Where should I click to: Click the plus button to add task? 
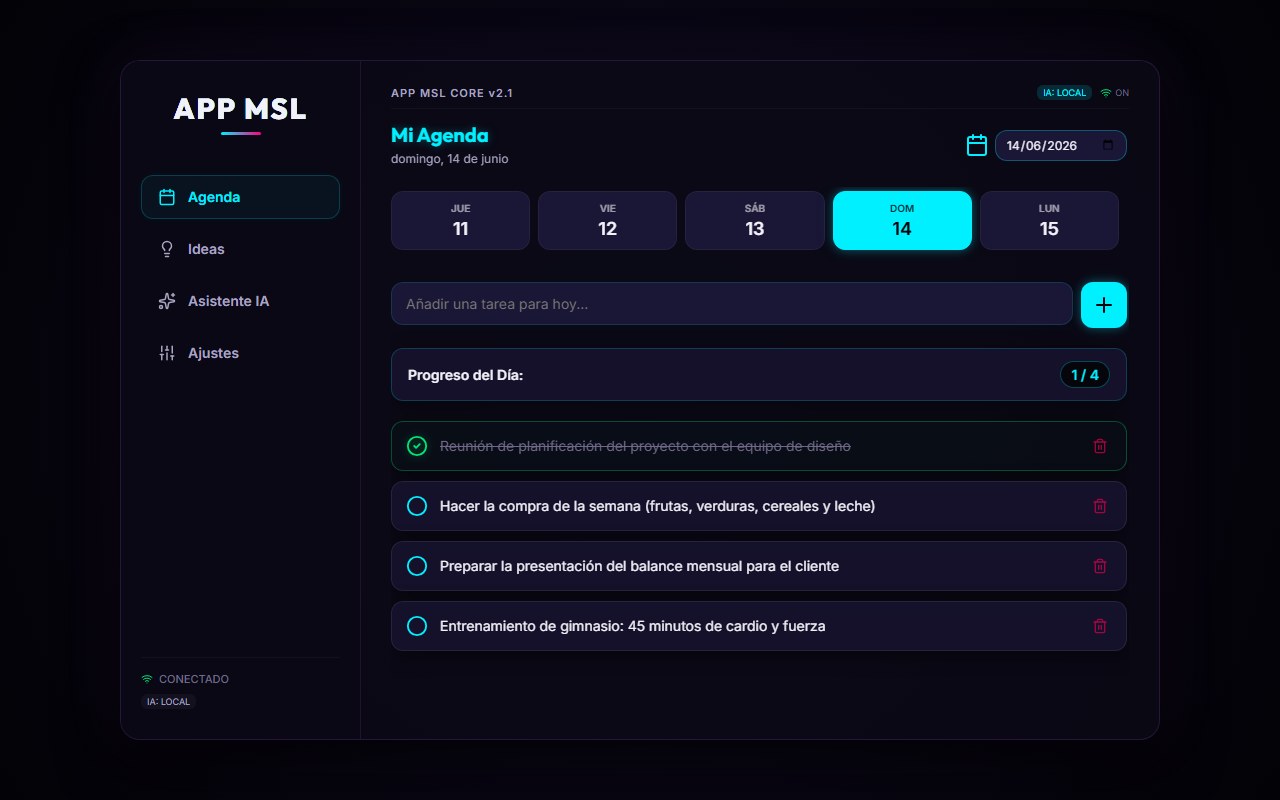pyautogui.click(x=1104, y=305)
